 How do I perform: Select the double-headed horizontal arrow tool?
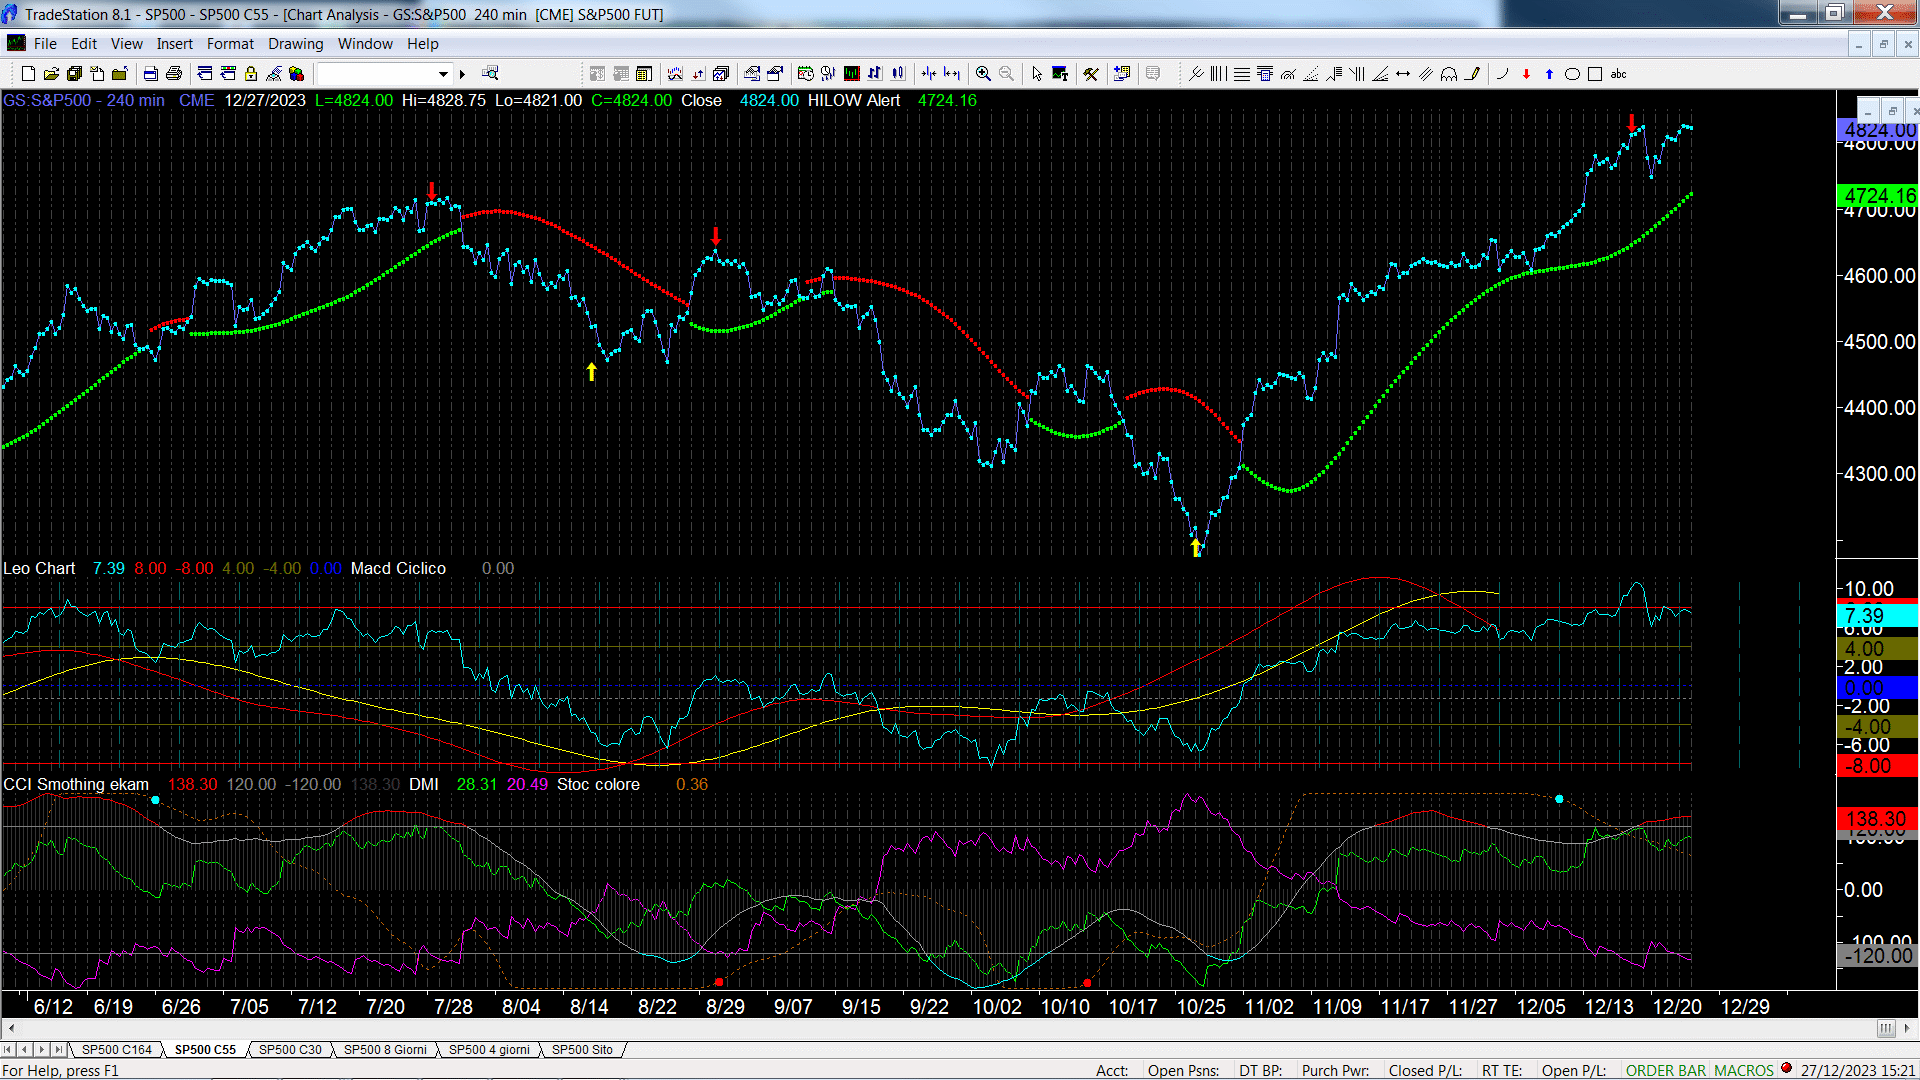(x=1403, y=74)
